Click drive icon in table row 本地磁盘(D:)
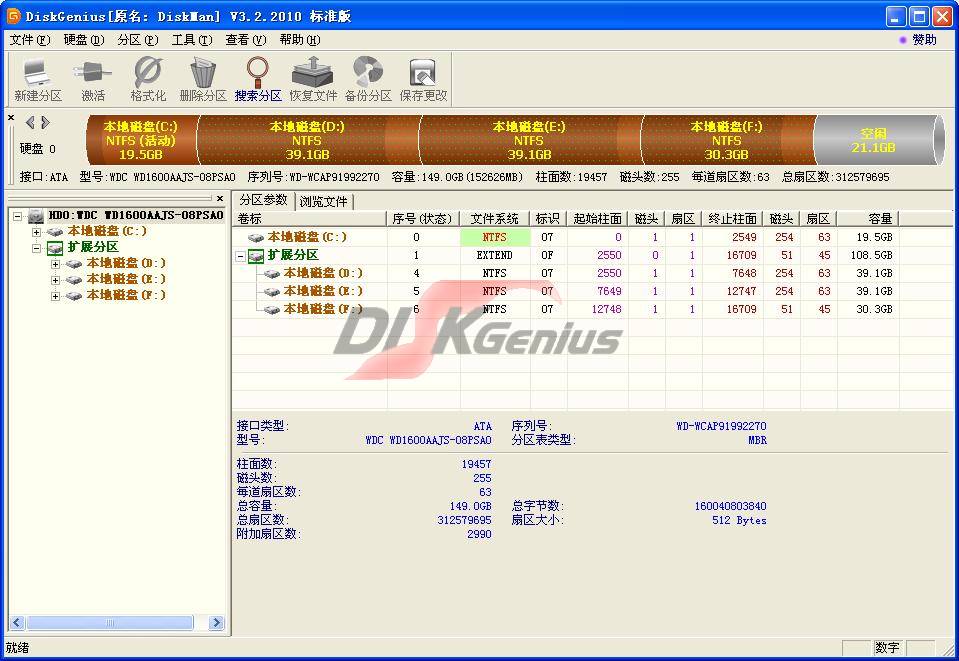 tap(272, 273)
